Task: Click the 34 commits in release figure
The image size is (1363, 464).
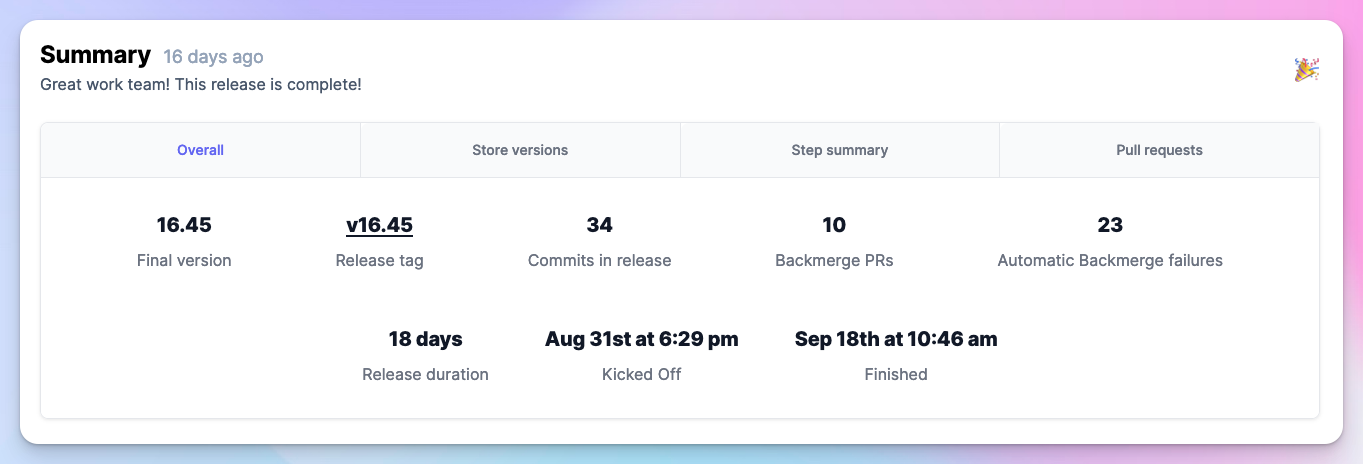Action: click(x=600, y=225)
